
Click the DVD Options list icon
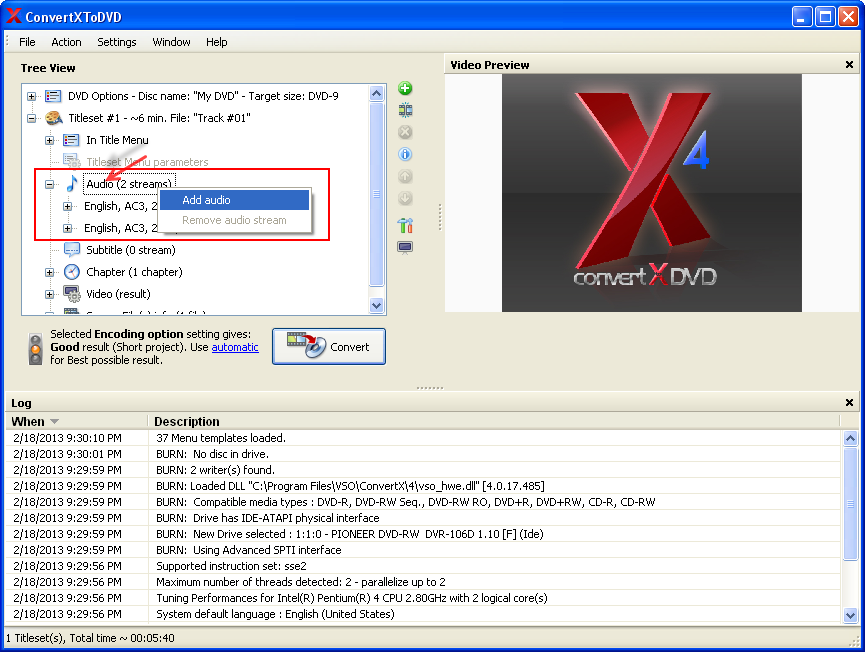53,96
